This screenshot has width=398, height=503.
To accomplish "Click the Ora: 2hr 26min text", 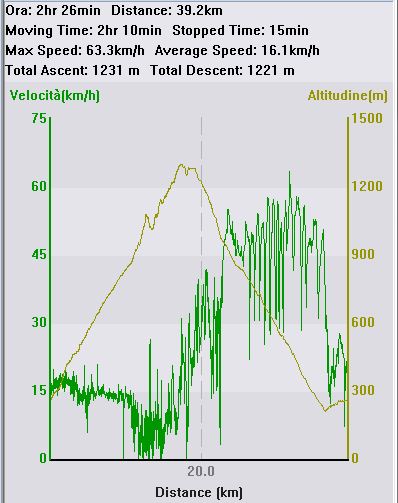I will tap(53, 11).
